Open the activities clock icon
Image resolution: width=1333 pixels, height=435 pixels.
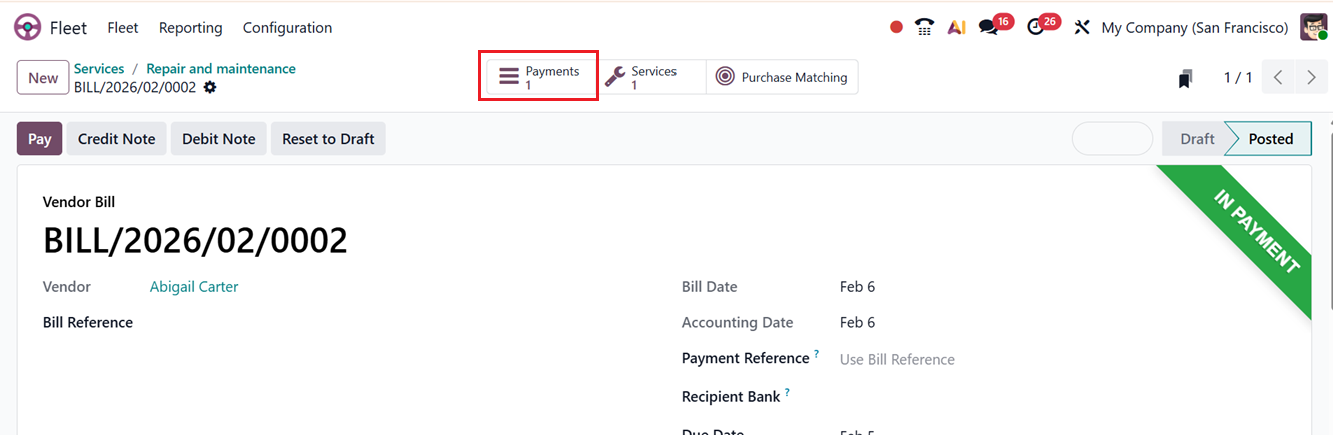1036,28
